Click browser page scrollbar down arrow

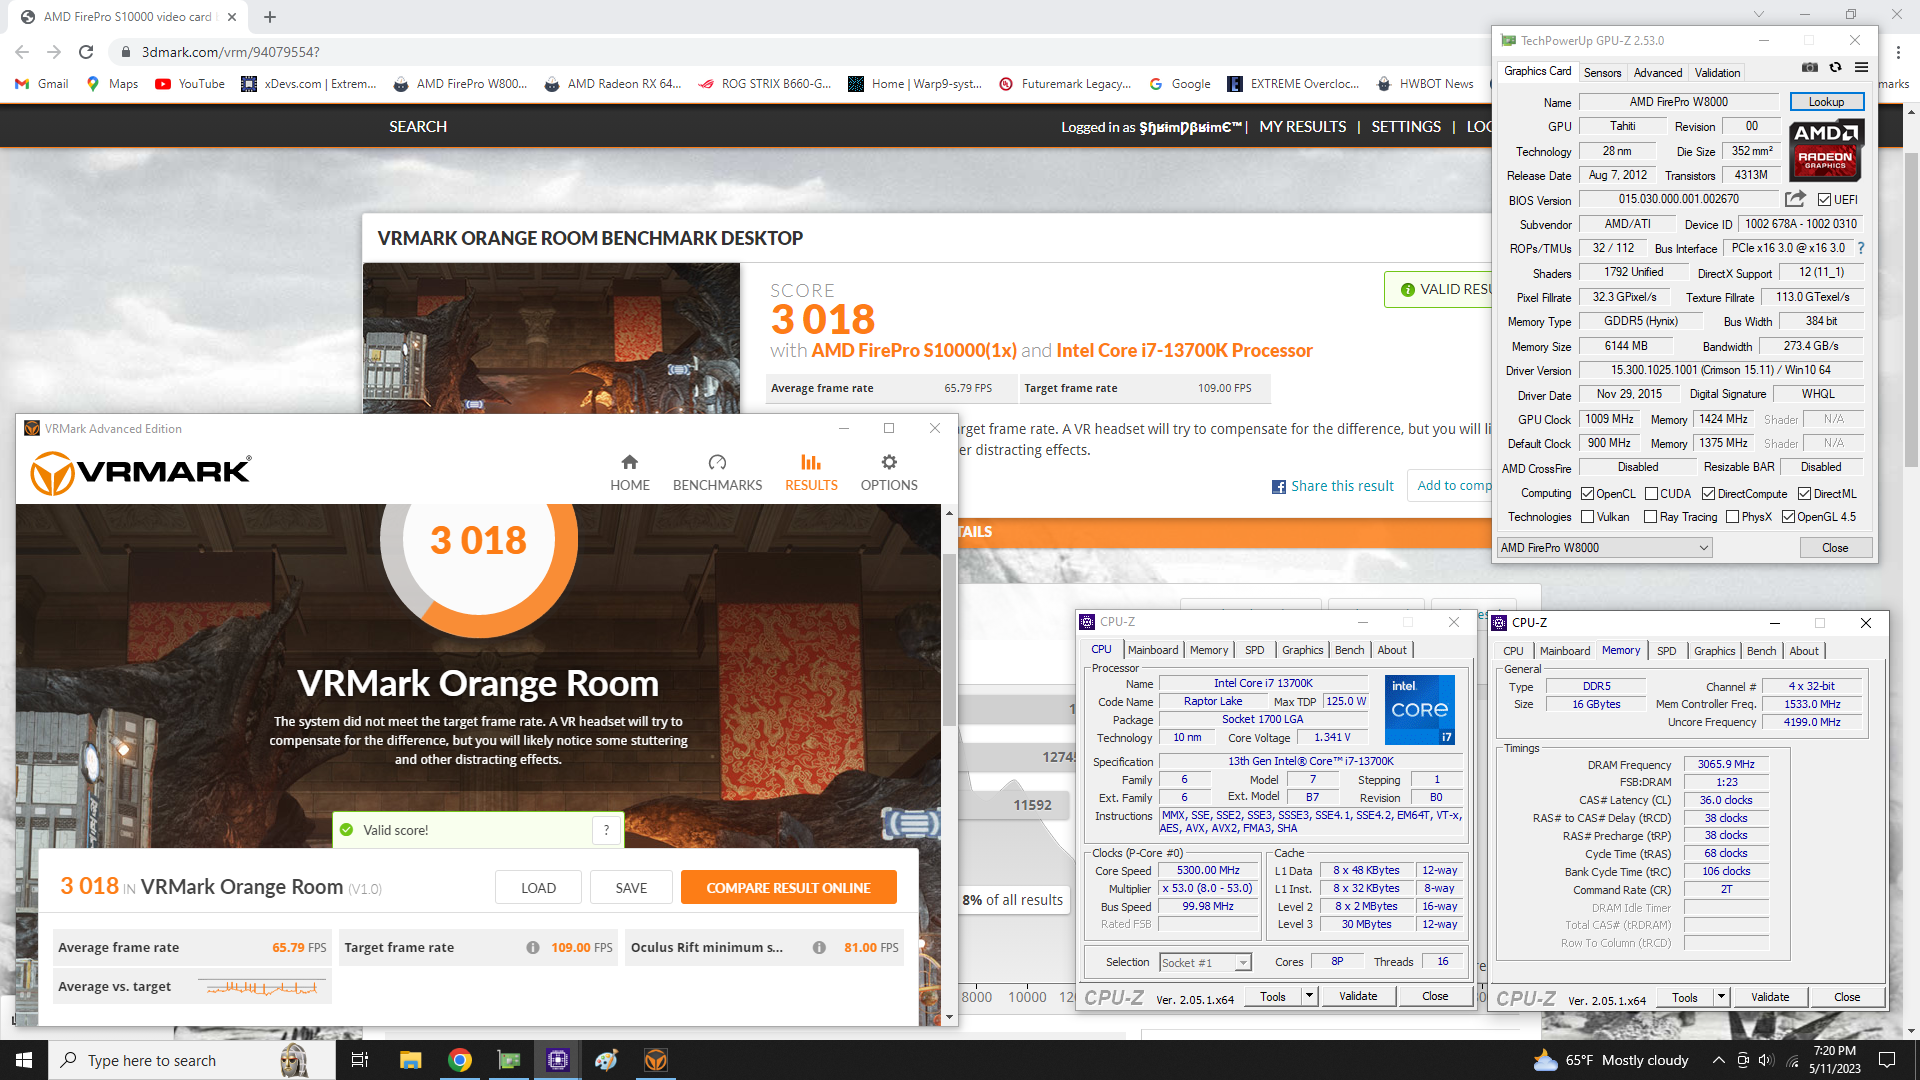[x=1911, y=1030]
